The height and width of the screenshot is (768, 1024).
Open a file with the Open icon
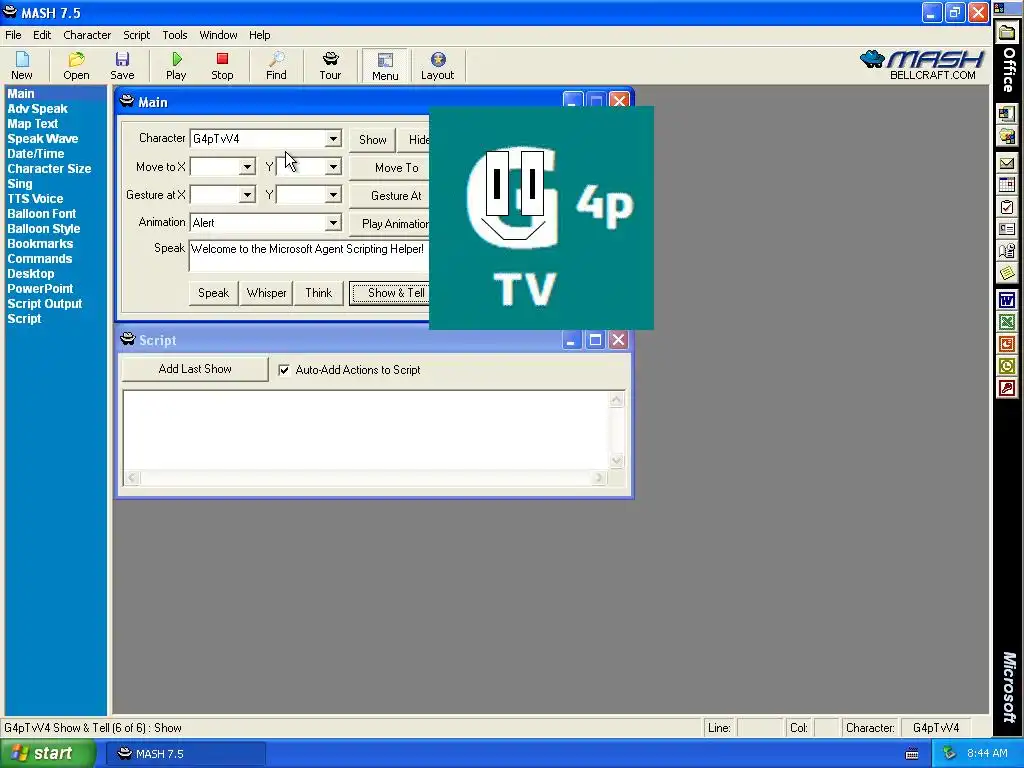(76, 66)
